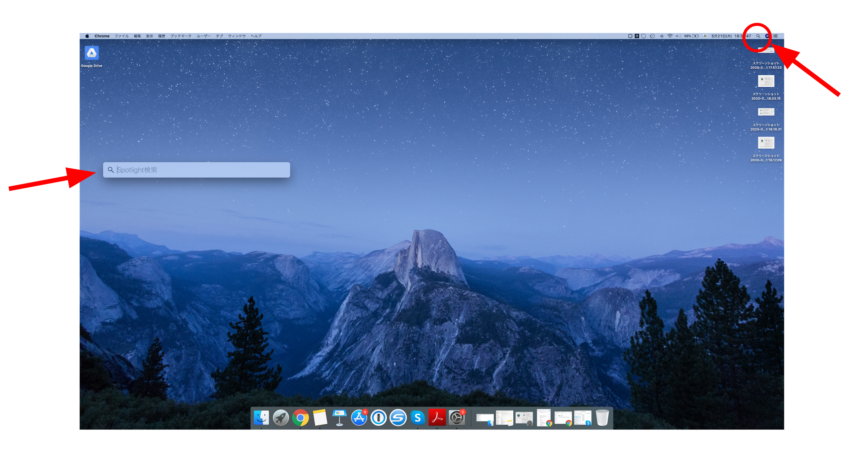The image size is (850, 452).
Task: Open the Wi-Fi status menu
Action: click(670, 36)
